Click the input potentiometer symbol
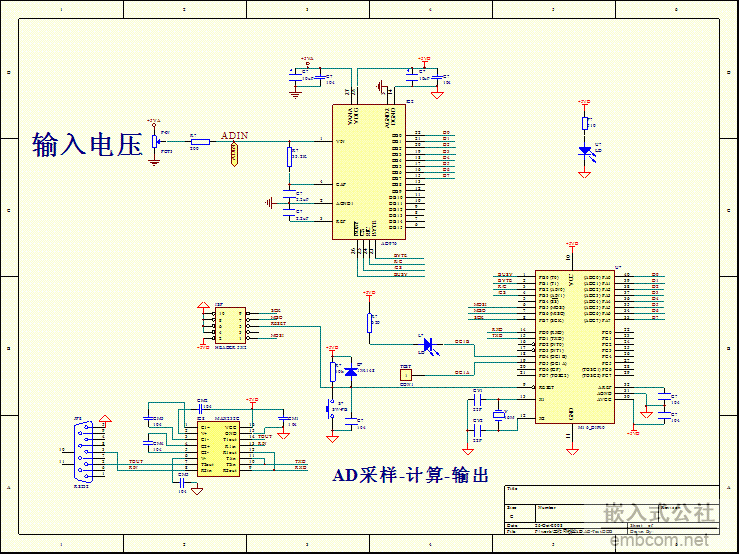The image size is (739, 554). pos(155,141)
